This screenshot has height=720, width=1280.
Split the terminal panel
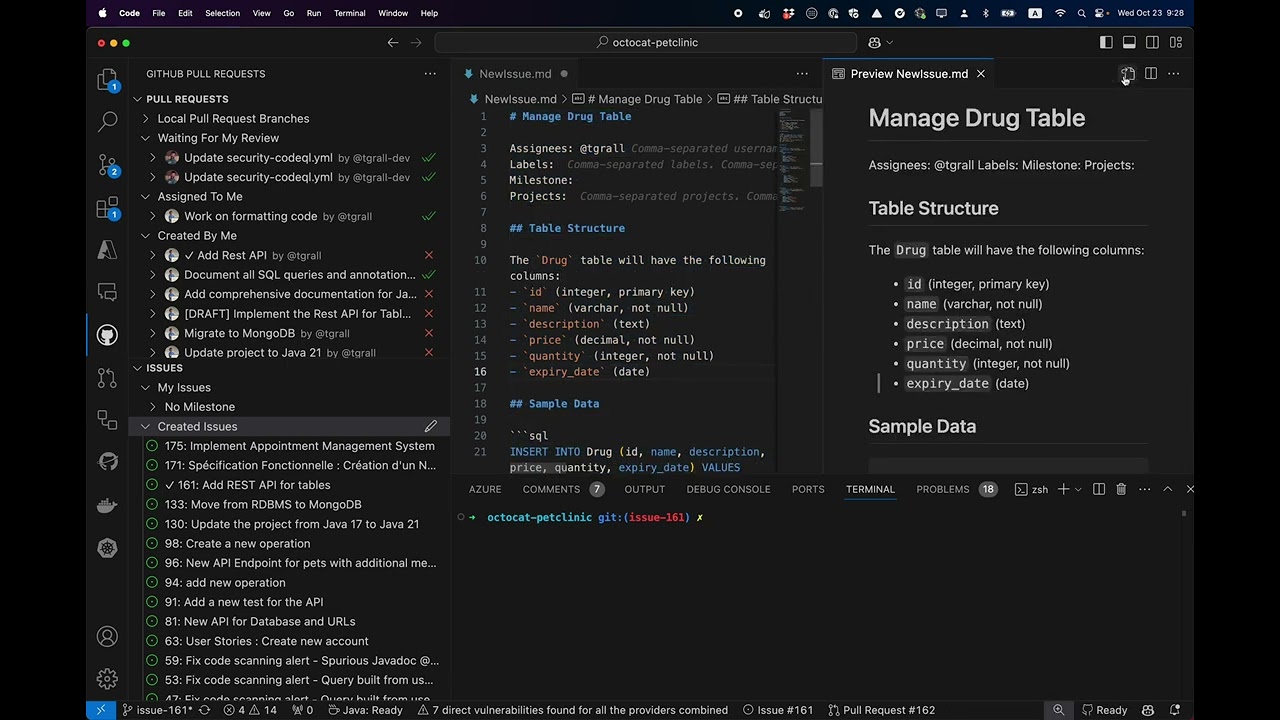[1099, 489]
